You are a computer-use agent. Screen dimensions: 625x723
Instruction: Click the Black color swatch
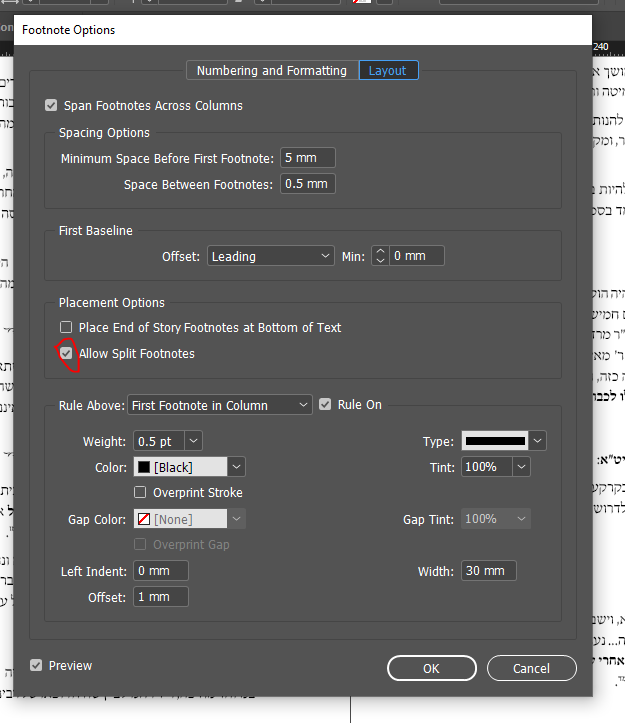point(144,467)
